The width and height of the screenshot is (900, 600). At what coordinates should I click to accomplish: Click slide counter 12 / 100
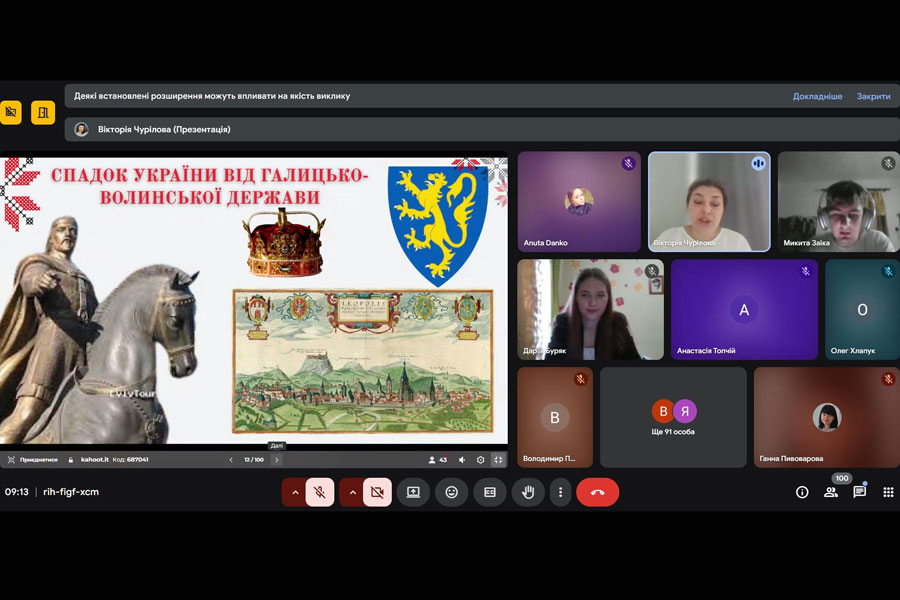[x=254, y=460]
